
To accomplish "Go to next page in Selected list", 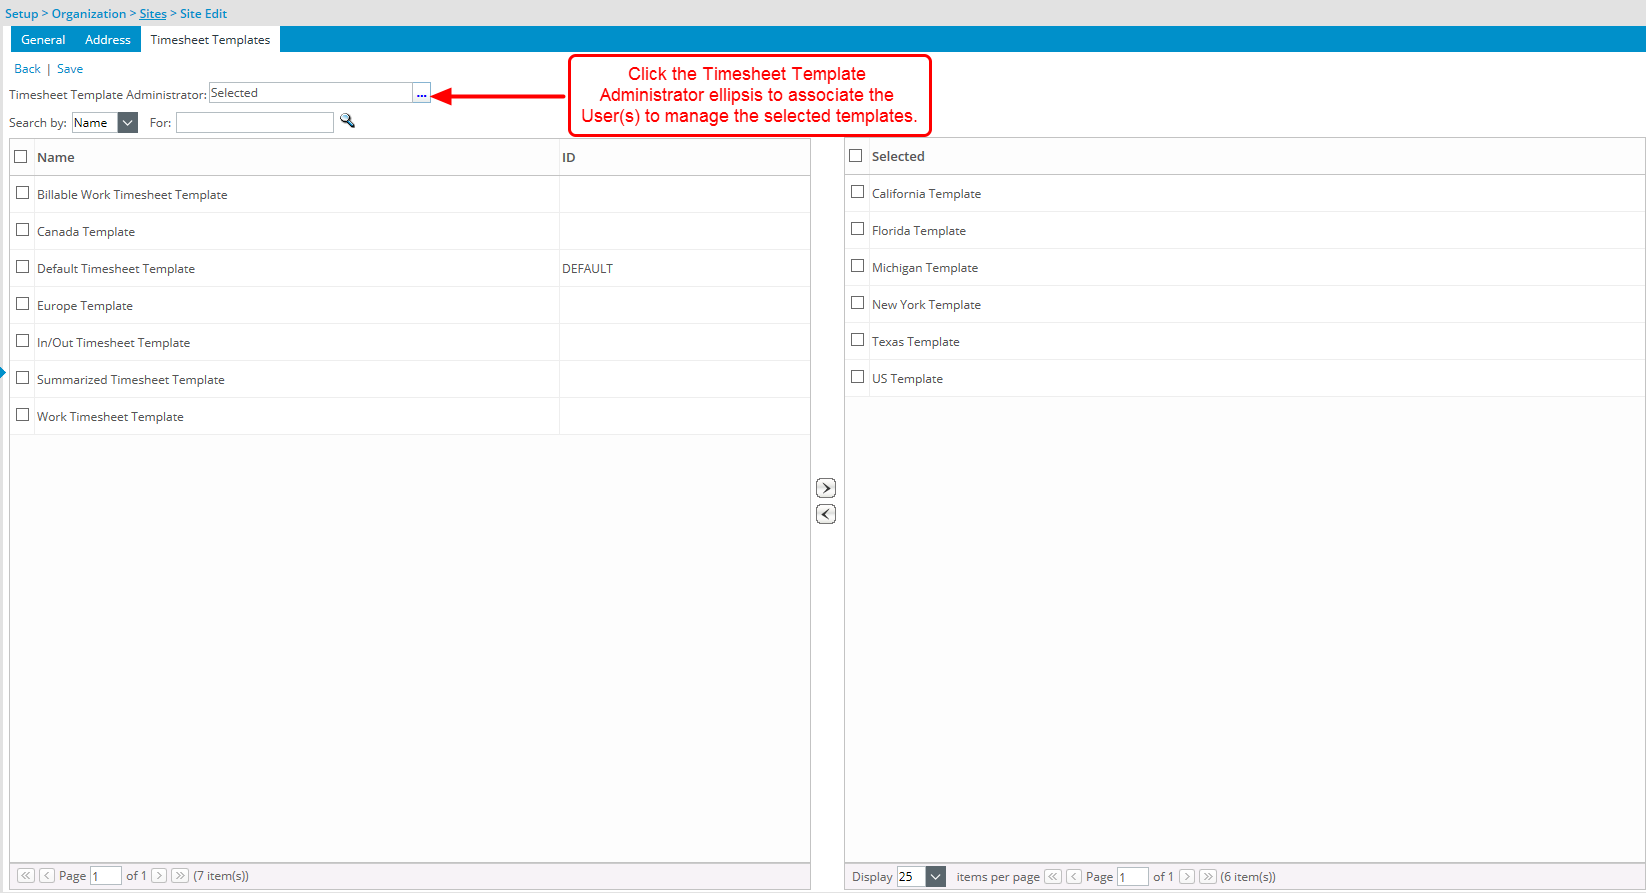I will point(1187,876).
